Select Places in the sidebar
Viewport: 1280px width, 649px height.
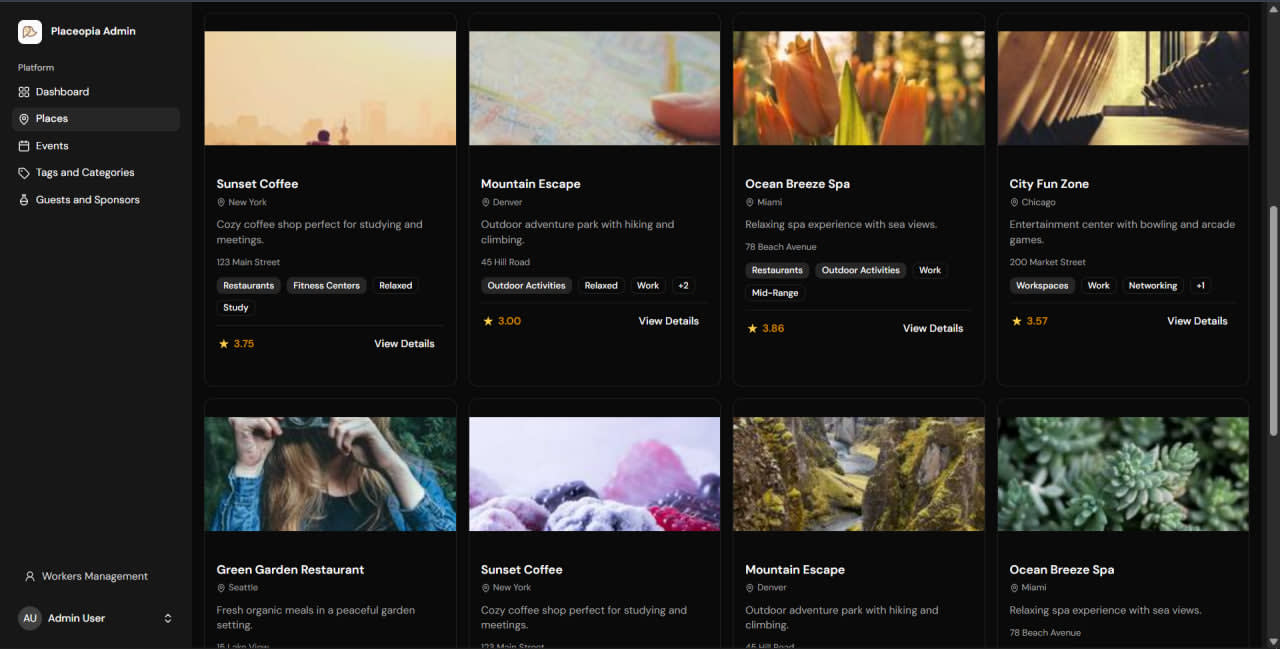(x=96, y=119)
